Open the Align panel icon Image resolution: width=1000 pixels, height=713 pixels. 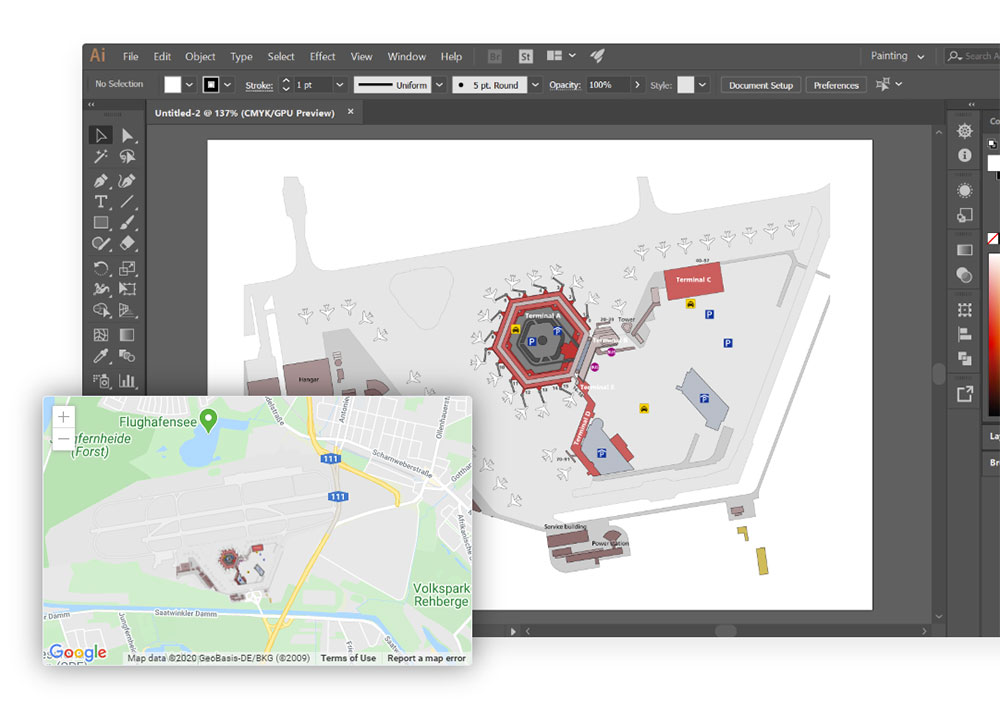[964, 334]
